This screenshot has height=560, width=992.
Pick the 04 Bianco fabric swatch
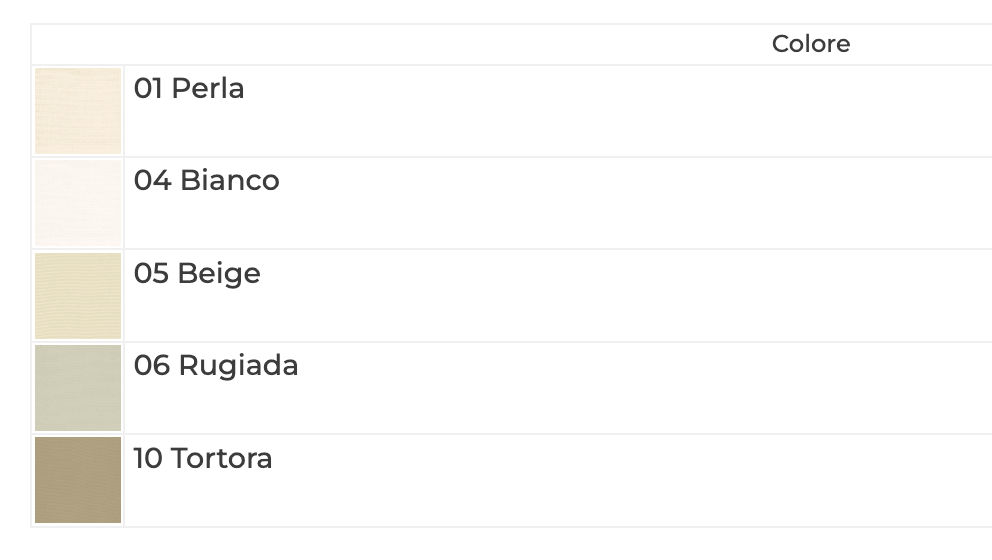pos(78,203)
